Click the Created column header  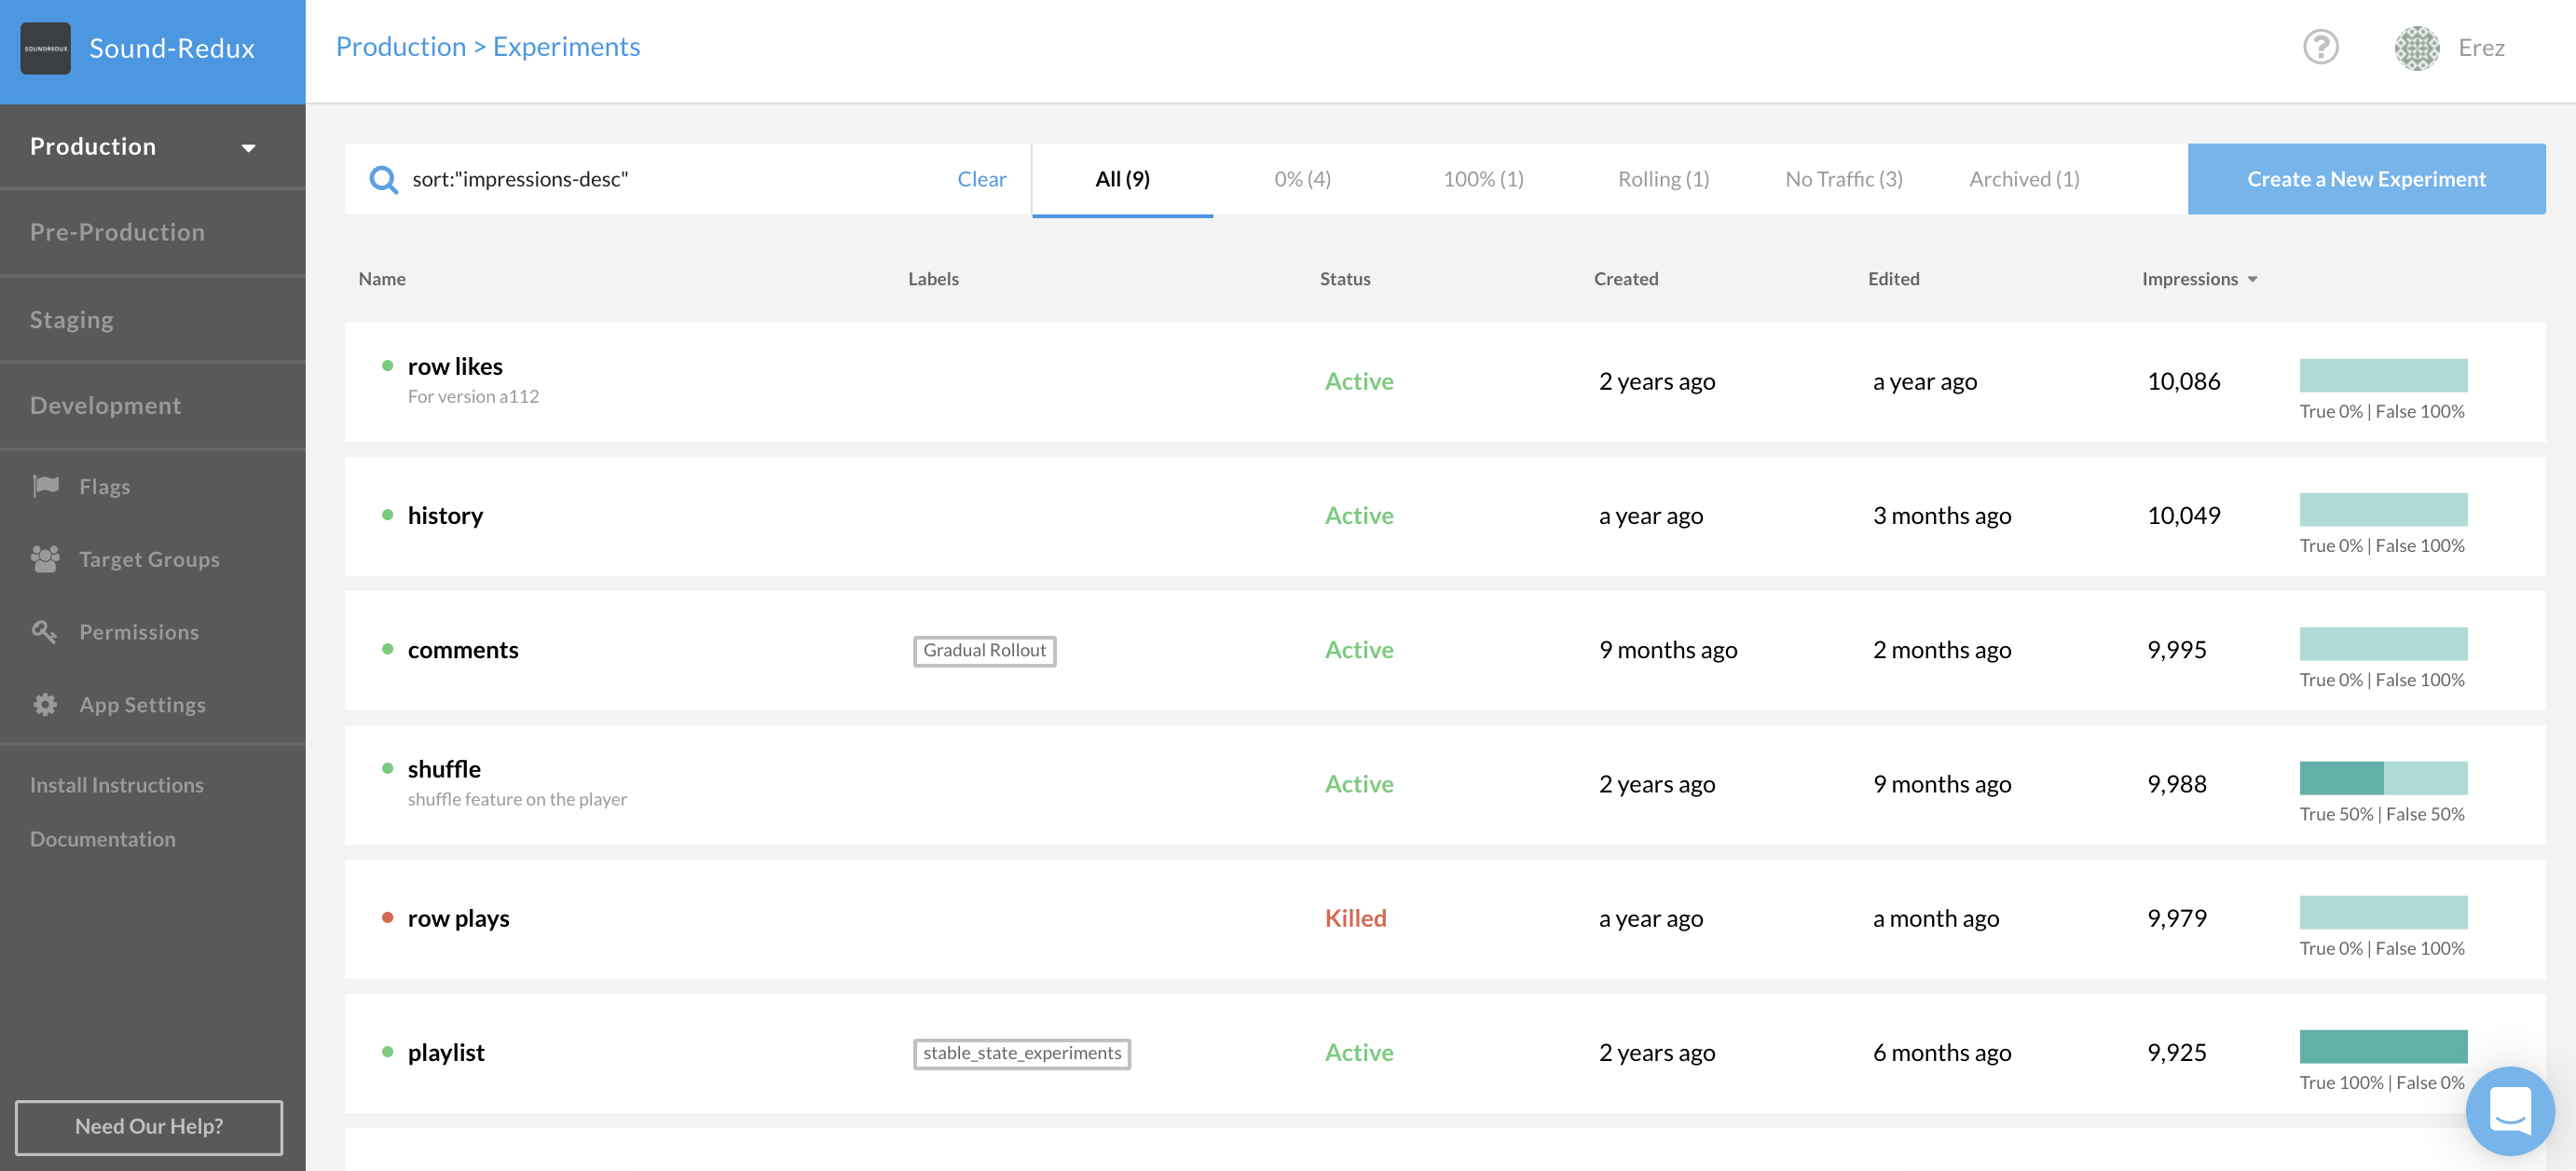point(1626,279)
